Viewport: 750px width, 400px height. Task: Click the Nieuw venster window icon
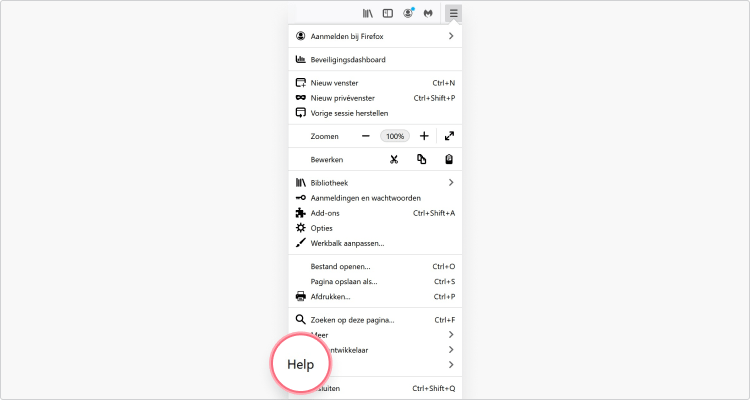pos(300,83)
